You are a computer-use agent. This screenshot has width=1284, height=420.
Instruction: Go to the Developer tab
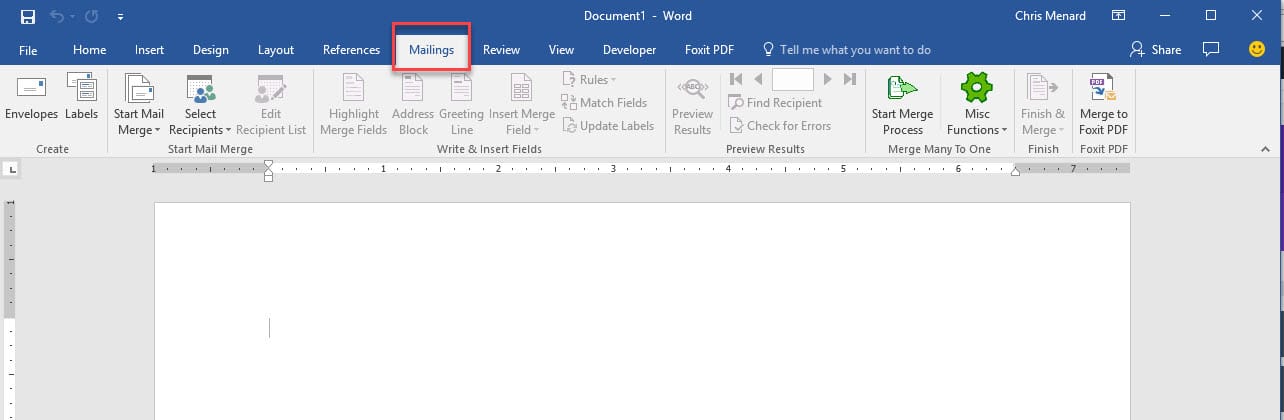629,50
